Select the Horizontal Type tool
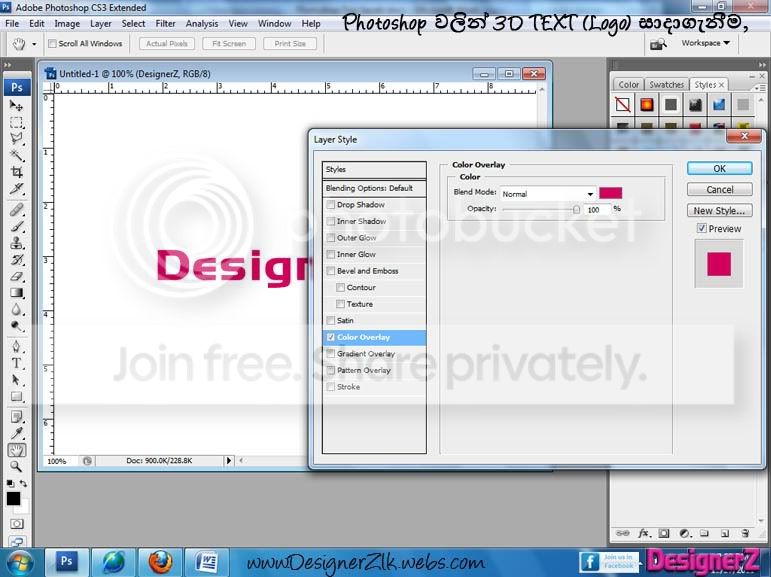771x577 pixels. 16,364
